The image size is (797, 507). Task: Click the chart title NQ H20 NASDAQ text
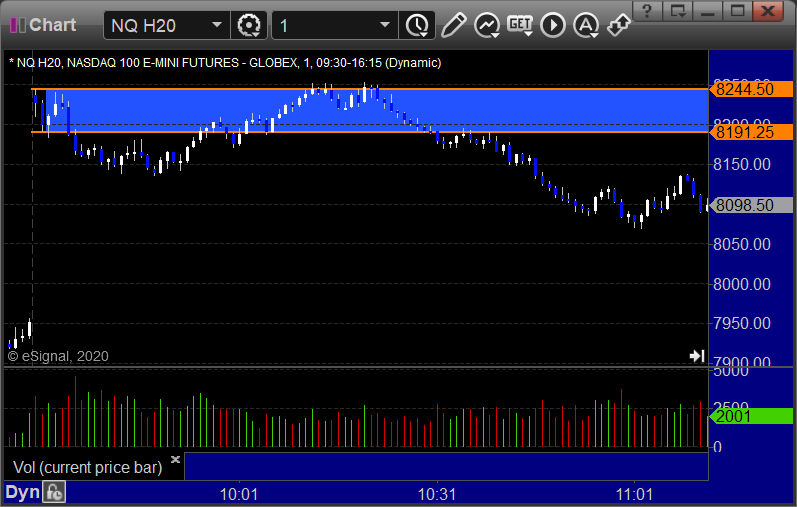point(225,63)
